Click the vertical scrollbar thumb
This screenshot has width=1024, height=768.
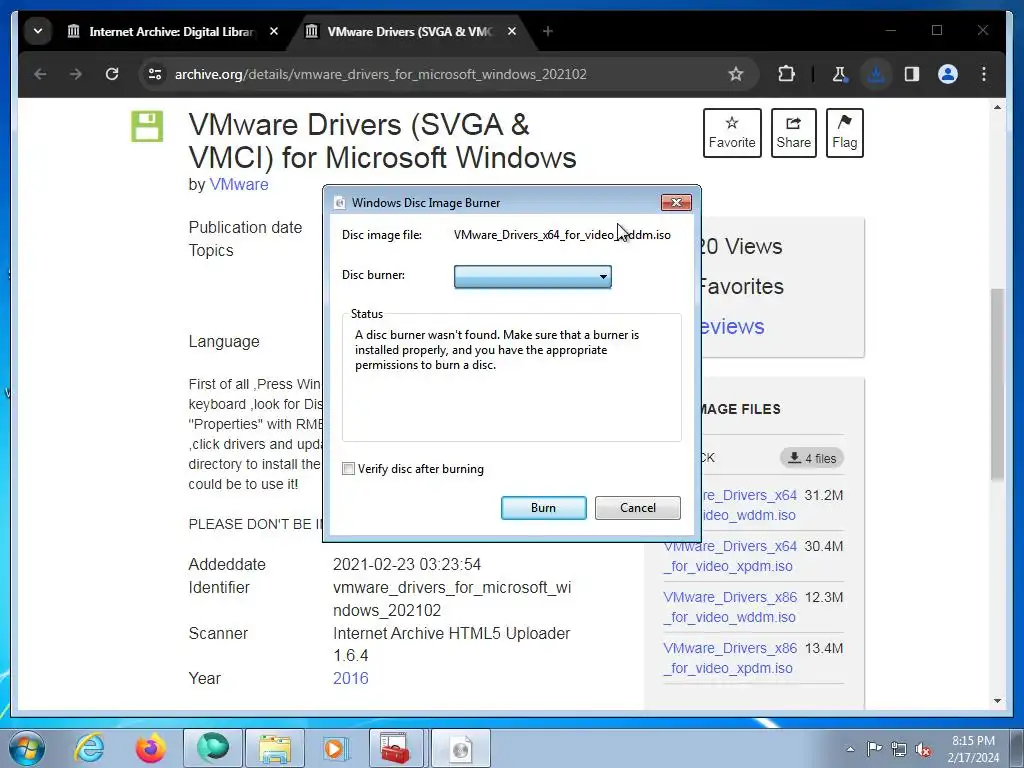[x=997, y=384]
